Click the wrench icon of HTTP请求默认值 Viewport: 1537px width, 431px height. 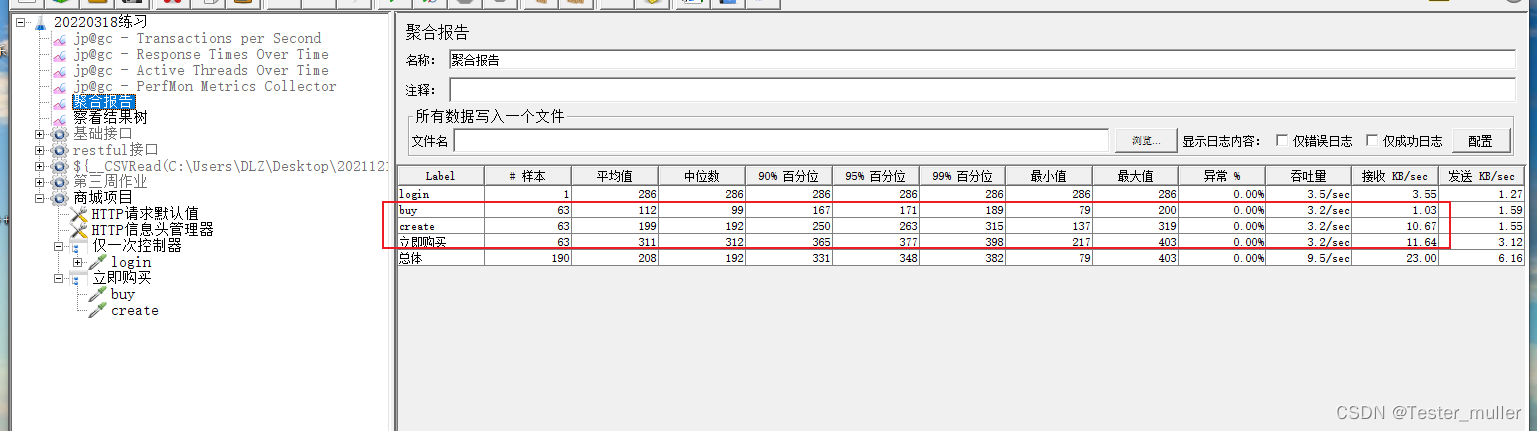(79, 214)
